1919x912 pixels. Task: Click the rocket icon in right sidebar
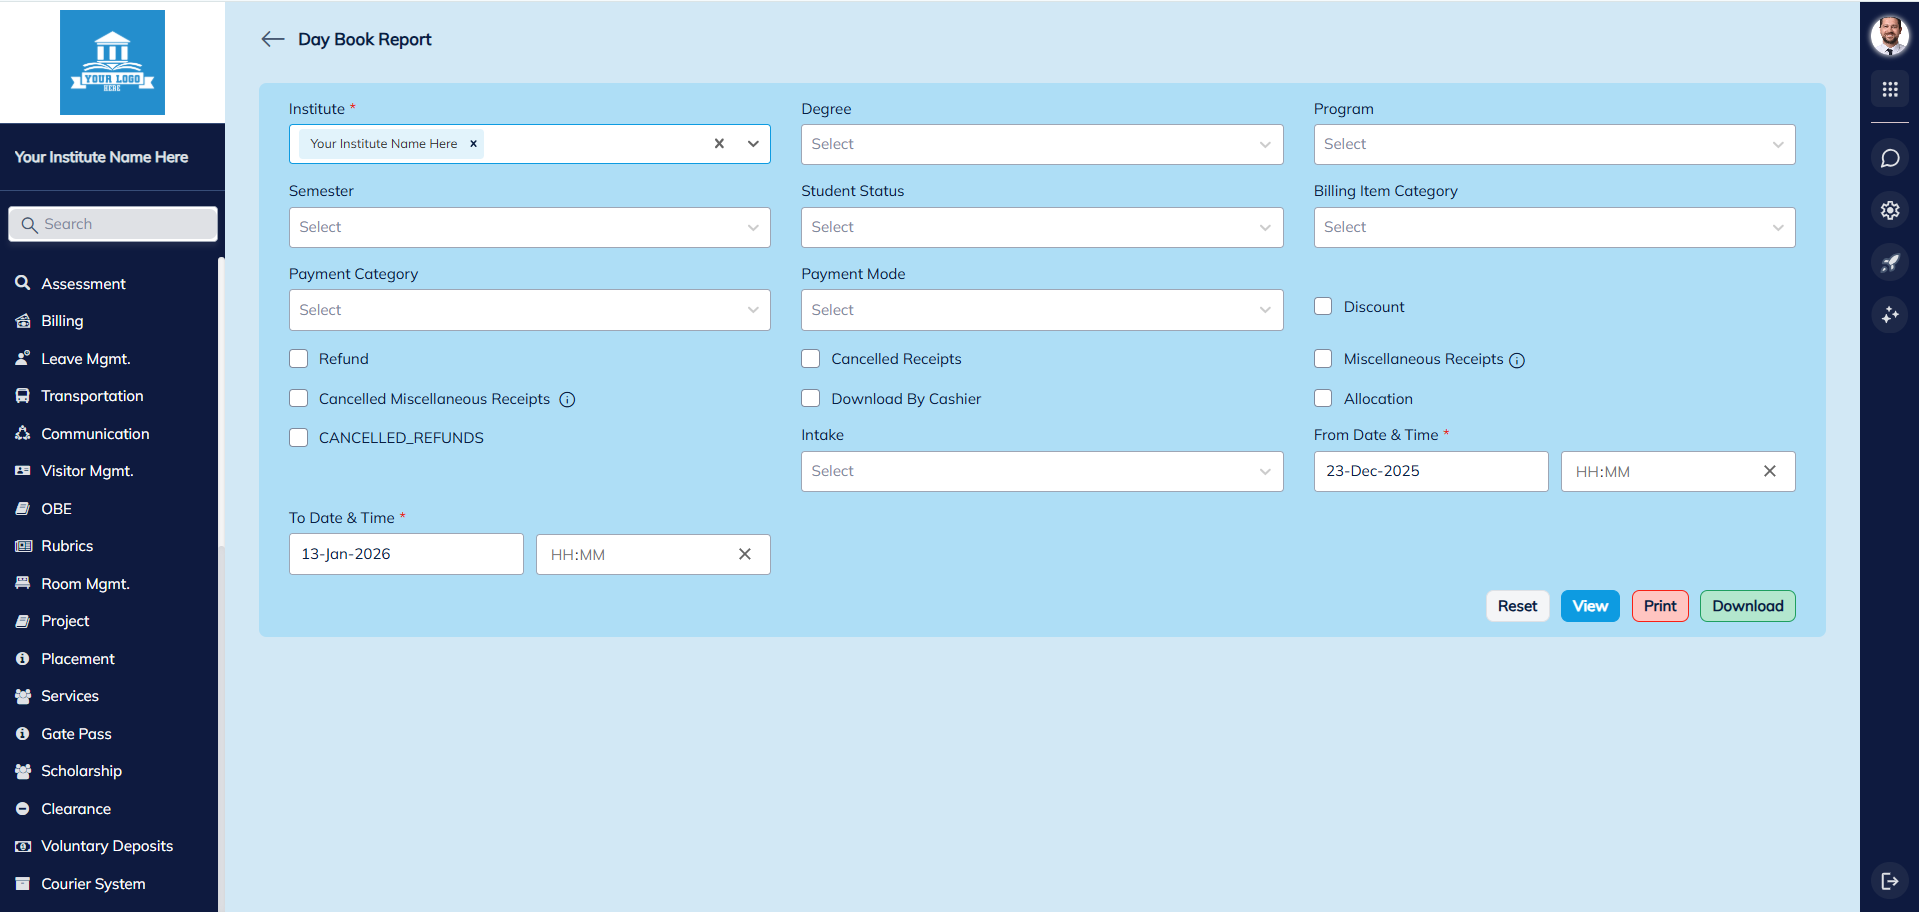tap(1889, 263)
